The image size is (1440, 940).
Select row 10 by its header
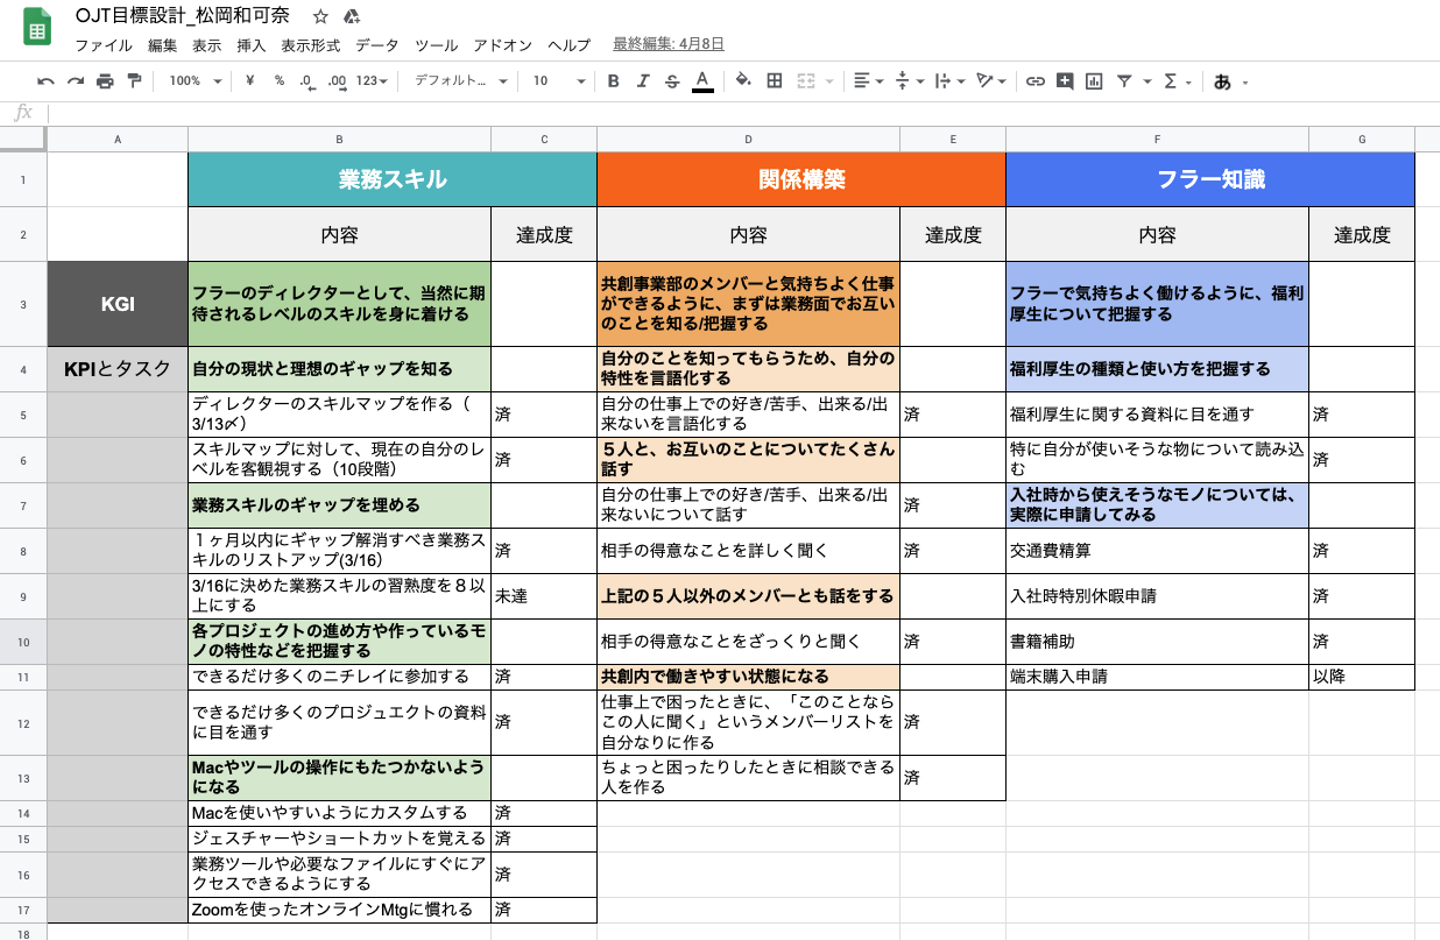(x=23, y=642)
